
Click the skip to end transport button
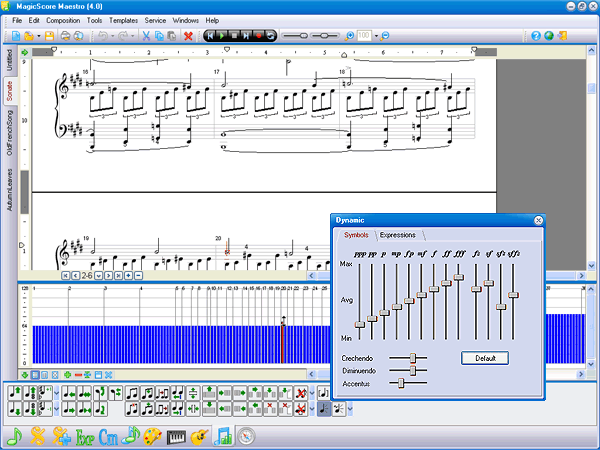point(246,36)
